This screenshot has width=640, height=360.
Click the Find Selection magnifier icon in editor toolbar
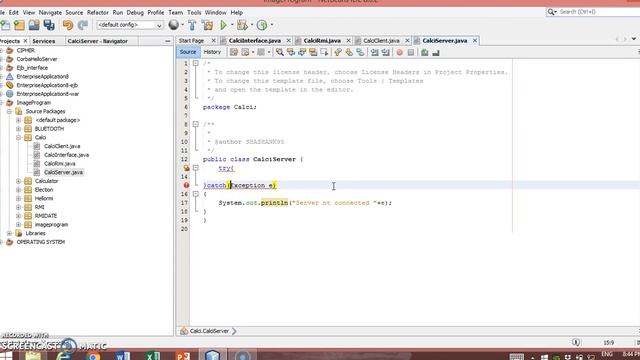tap(280, 52)
